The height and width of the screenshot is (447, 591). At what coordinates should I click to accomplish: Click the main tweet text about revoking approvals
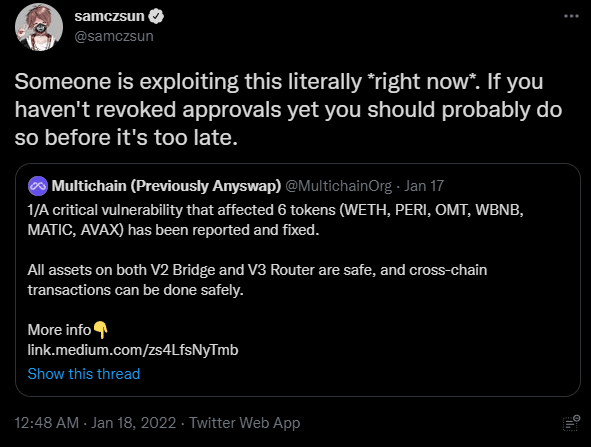[288, 109]
